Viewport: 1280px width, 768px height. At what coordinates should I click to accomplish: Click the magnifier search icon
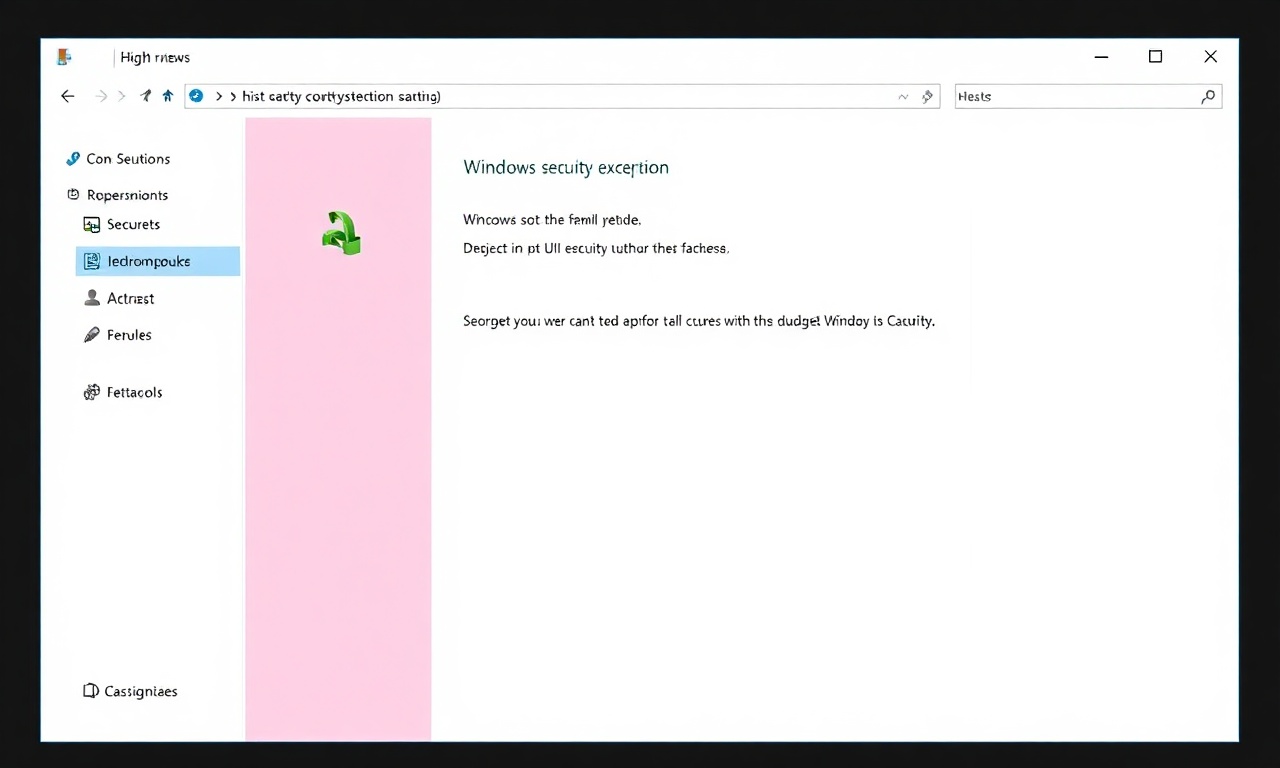1208,96
